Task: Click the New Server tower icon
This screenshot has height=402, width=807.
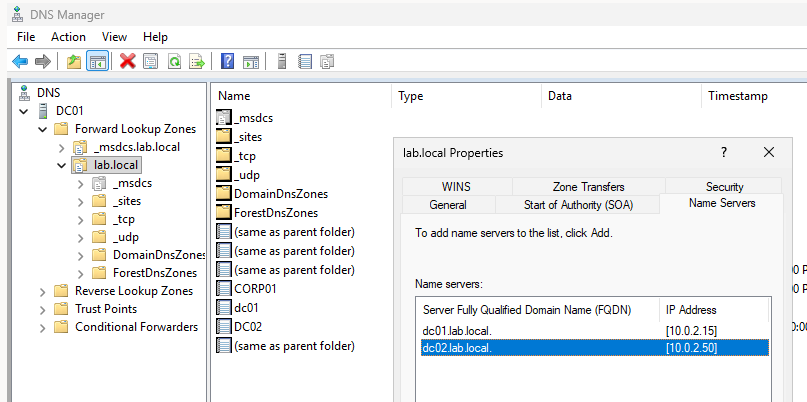Action: pyautogui.click(x=282, y=62)
